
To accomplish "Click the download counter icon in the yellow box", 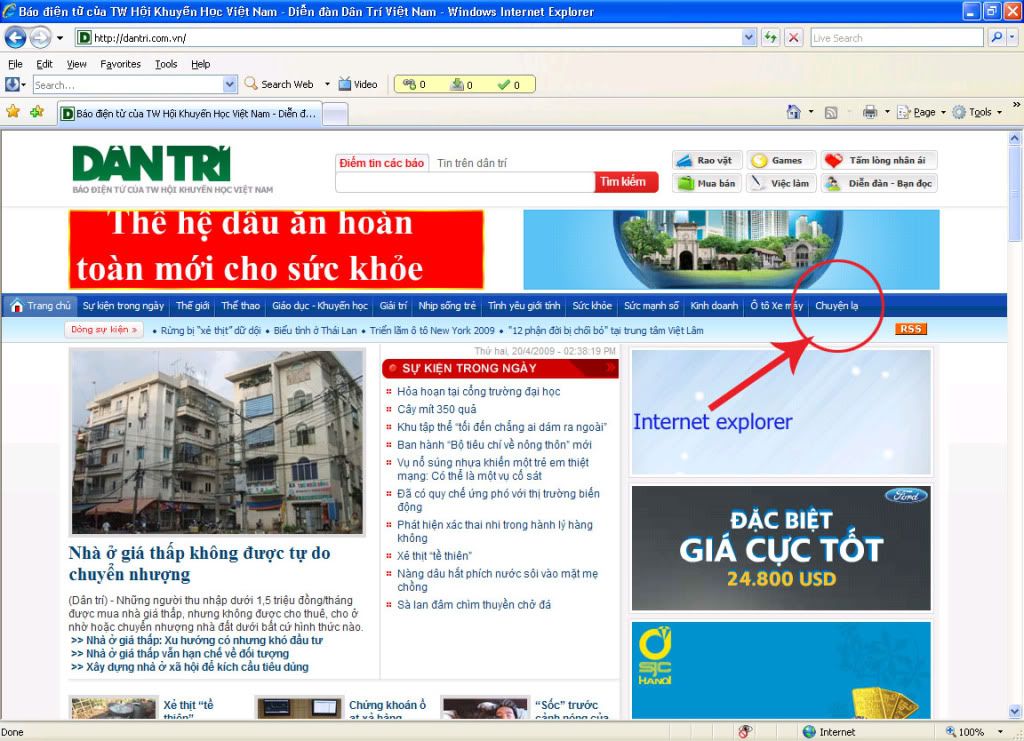I will point(457,85).
